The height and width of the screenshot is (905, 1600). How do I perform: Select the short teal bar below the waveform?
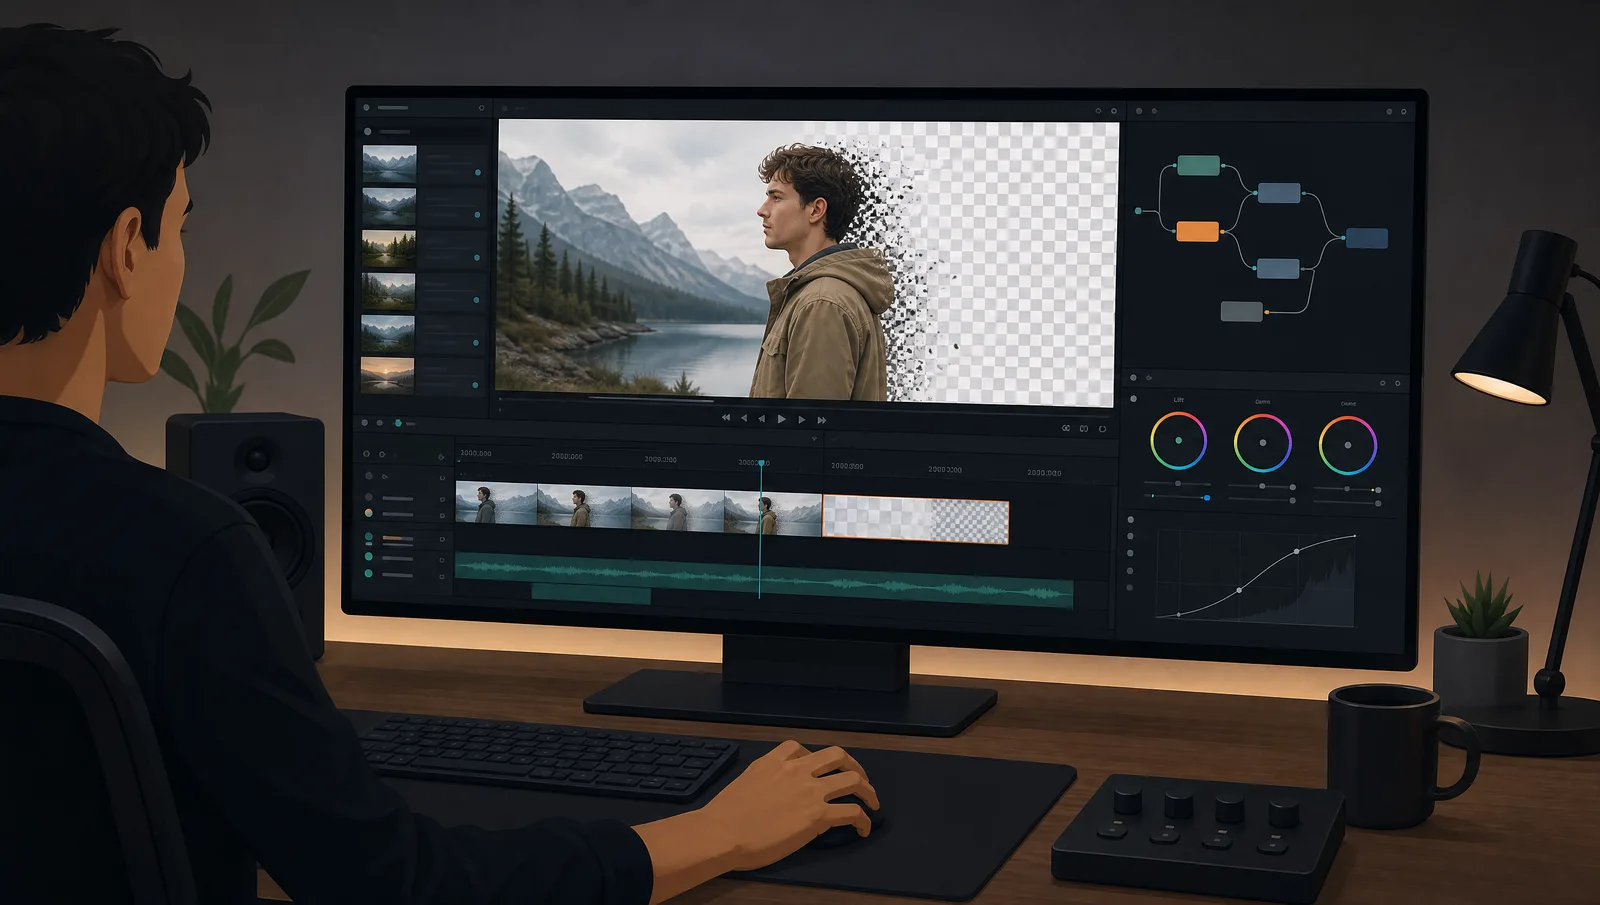click(591, 595)
